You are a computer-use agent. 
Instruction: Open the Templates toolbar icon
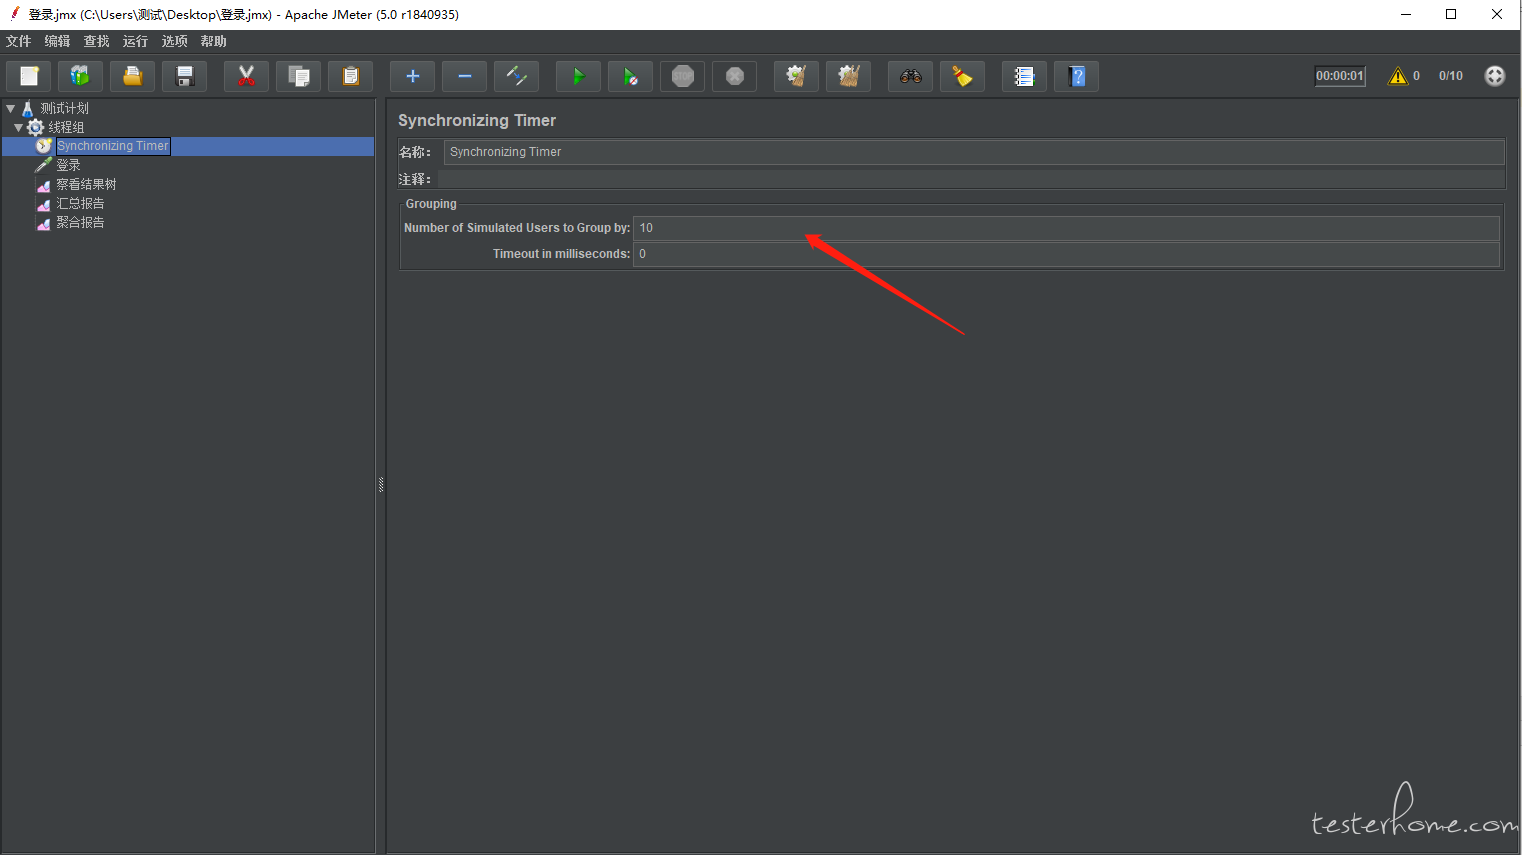[x=80, y=76]
